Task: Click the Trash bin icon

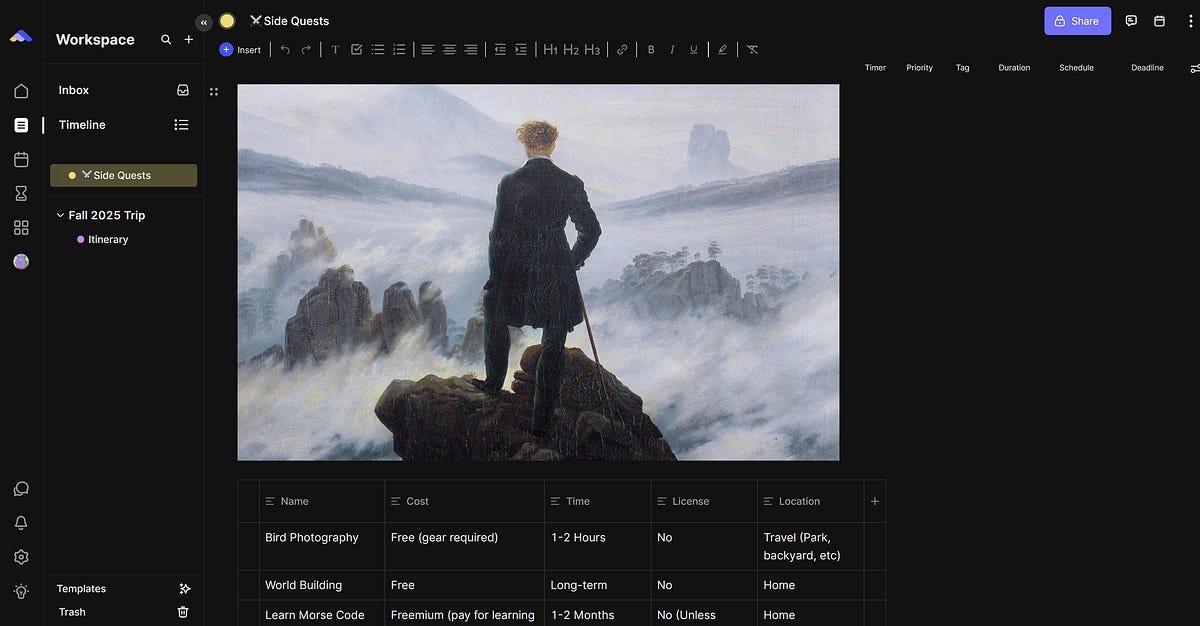Action: pyautogui.click(x=183, y=612)
